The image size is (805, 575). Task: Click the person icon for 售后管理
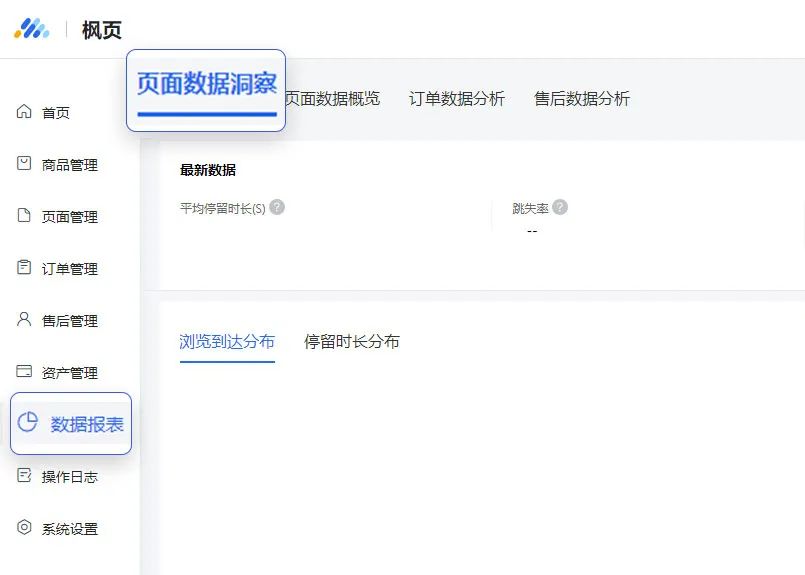pos(24,319)
